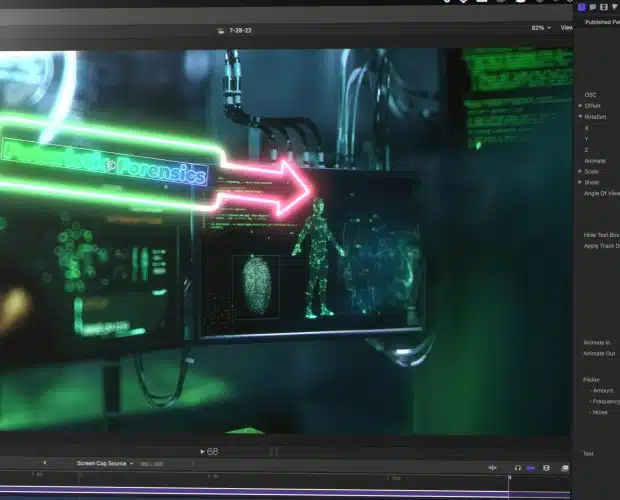Open the Video inspector filmstrip icon
Screen dimensions: 620x500
coord(603,7)
